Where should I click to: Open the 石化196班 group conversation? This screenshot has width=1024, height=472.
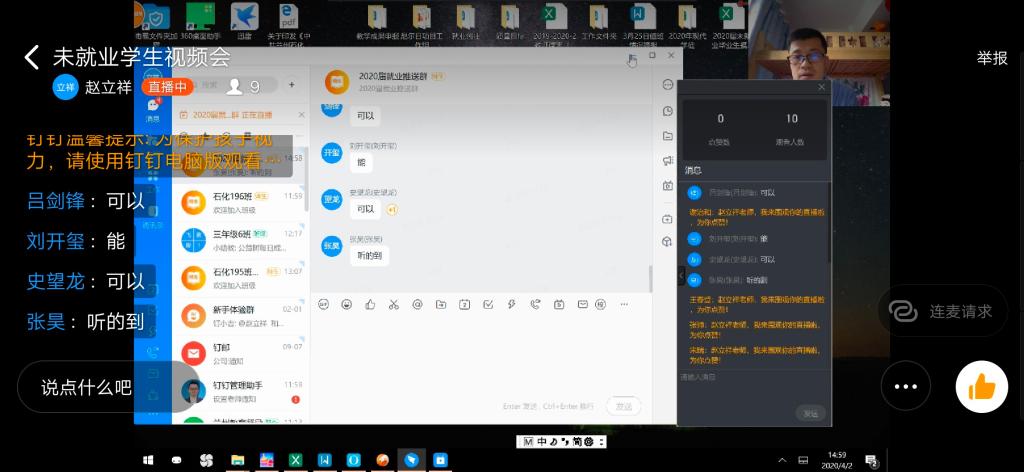click(x=240, y=202)
